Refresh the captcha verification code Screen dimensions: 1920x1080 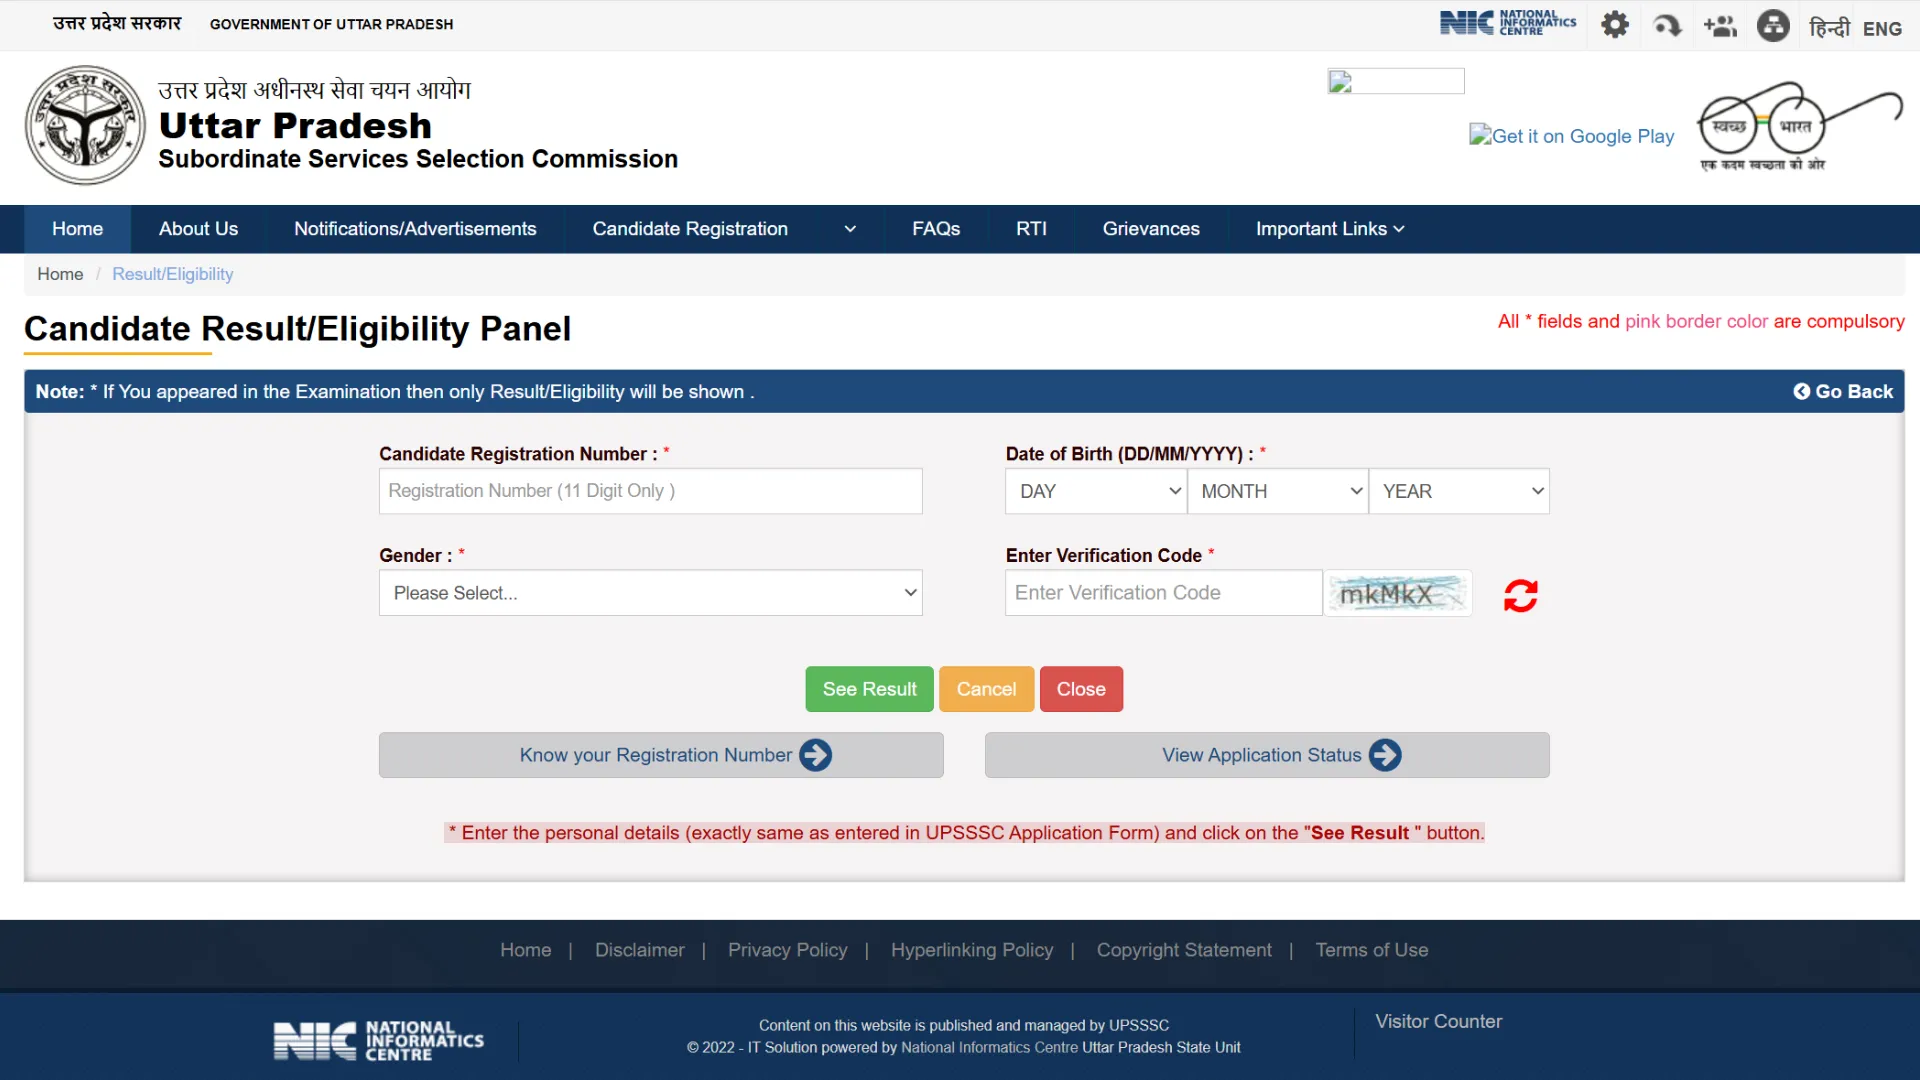(1519, 595)
